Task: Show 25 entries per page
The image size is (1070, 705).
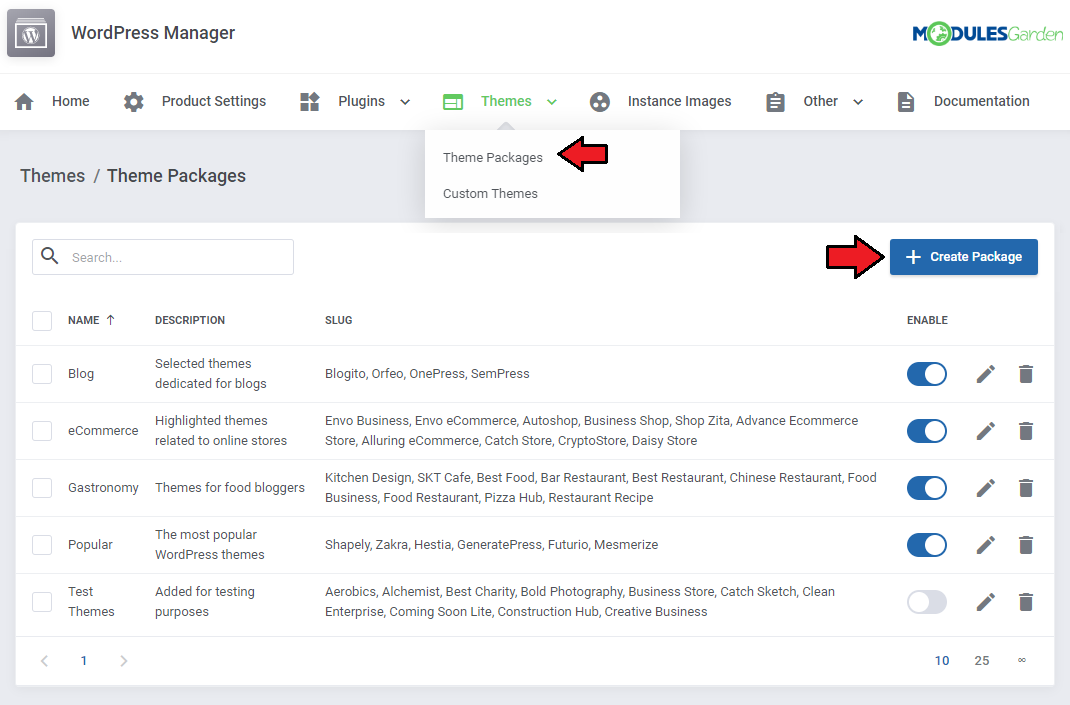Action: click(x=981, y=661)
